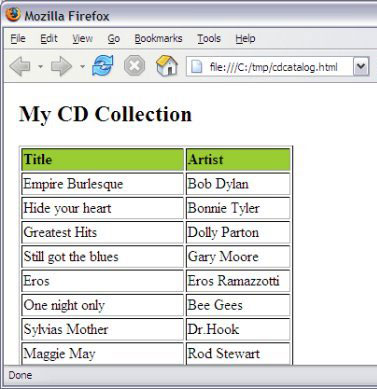The width and height of the screenshot is (377, 389).
Task: Open the File menu
Action: click(x=18, y=39)
